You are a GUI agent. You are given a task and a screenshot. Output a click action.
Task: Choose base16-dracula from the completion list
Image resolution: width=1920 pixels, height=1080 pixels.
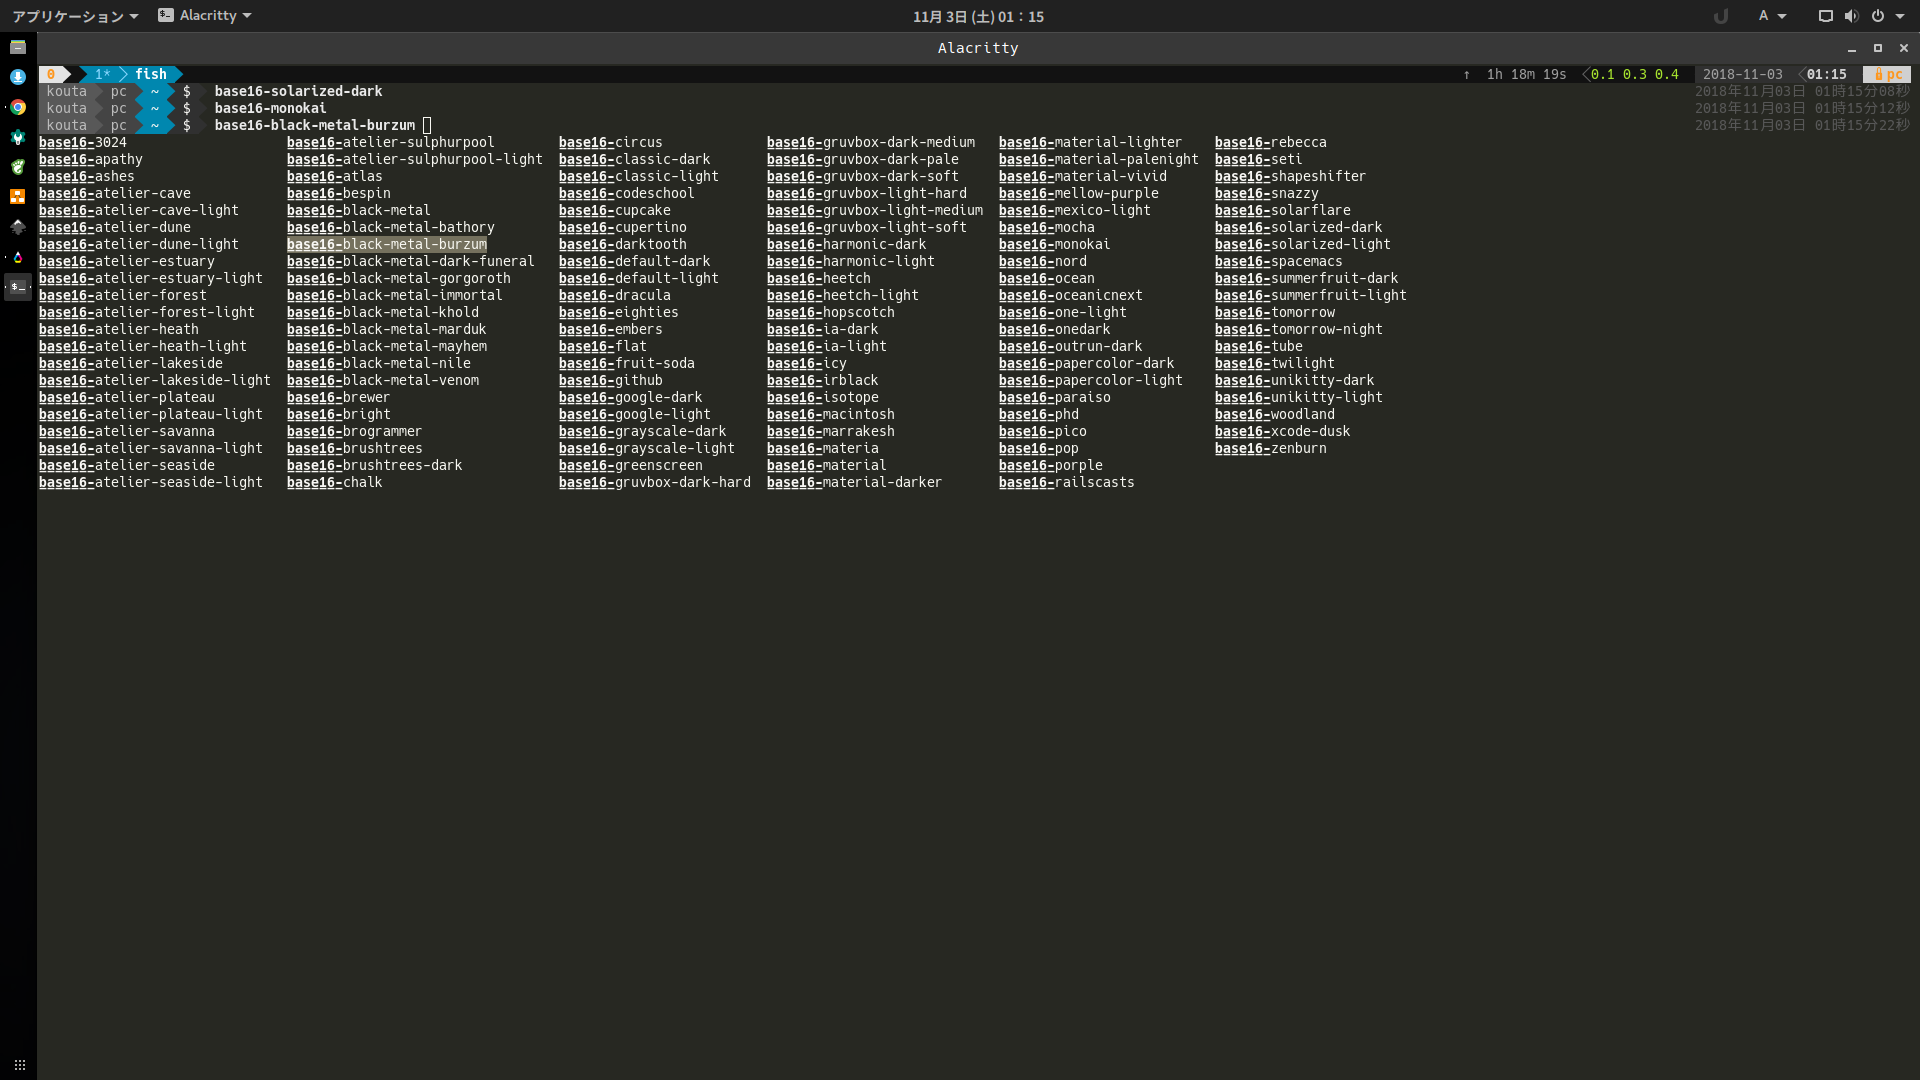click(614, 295)
